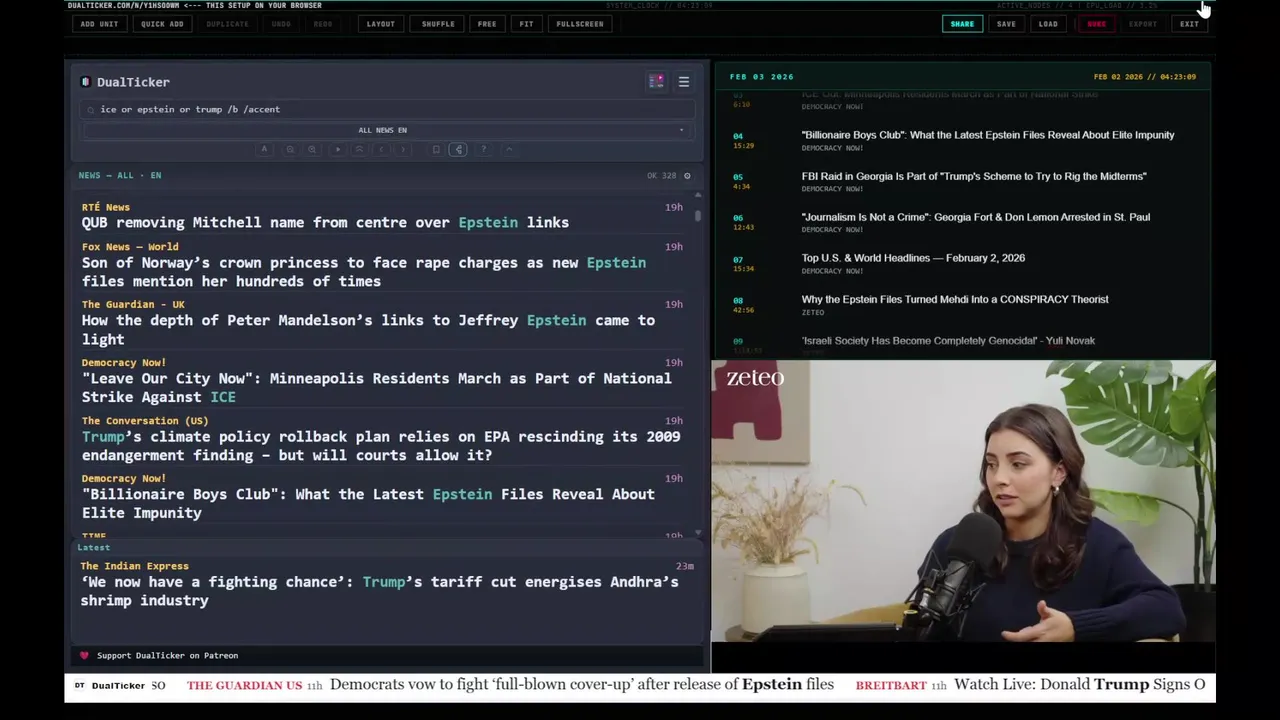Open the Indian Express shrimp industry headline
The width and height of the screenshot is (1280, 720).
(379, 591)
